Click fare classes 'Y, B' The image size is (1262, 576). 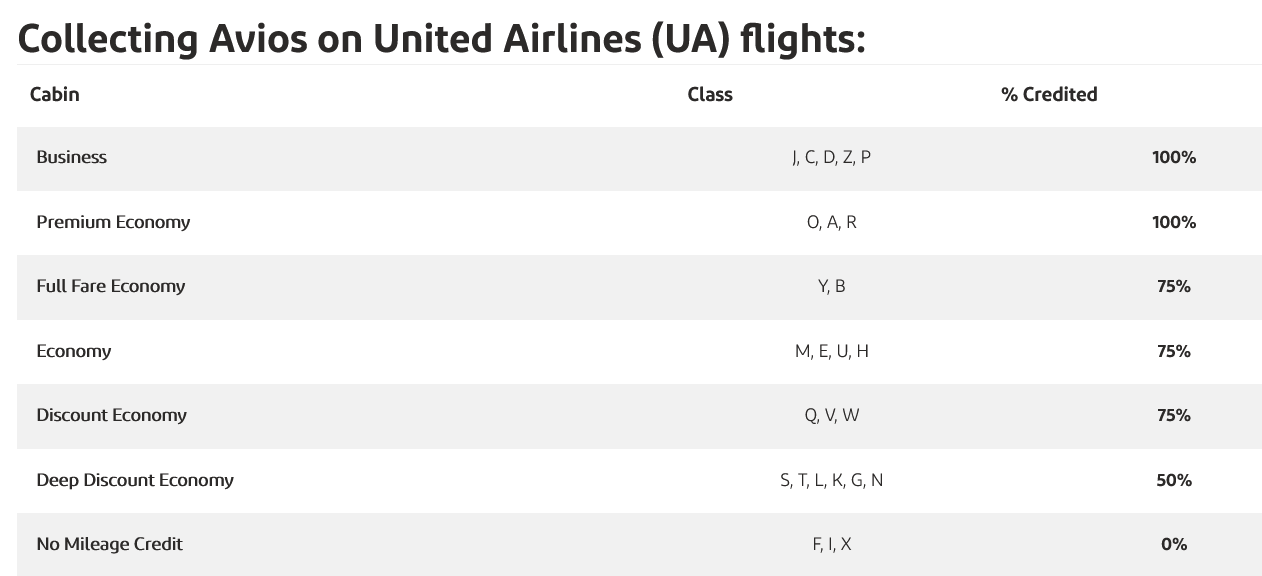pos(831,286)
